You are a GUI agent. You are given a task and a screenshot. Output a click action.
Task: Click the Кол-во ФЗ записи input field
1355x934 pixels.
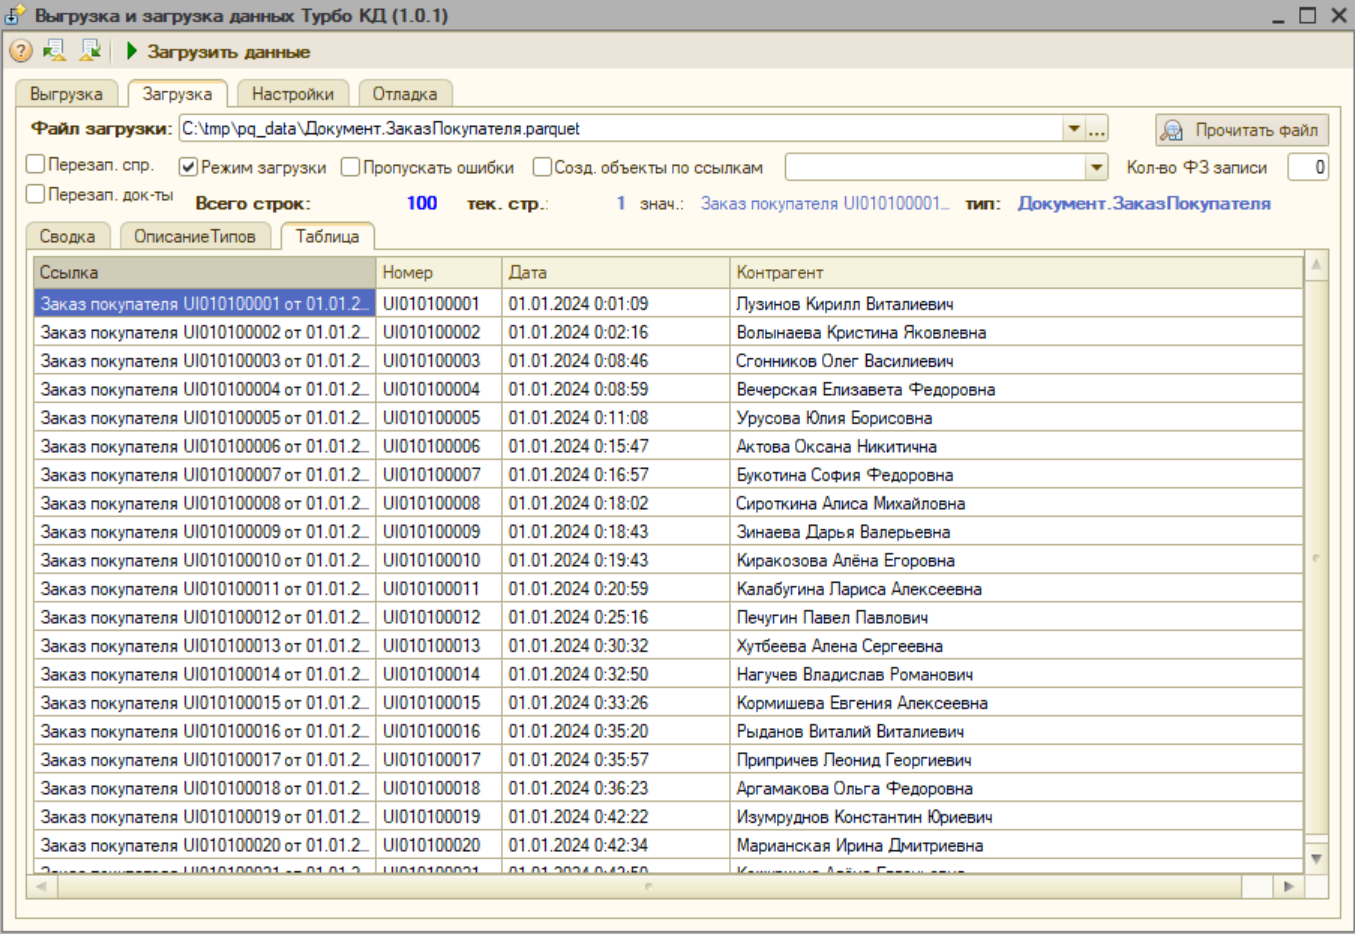point(1307,167)
